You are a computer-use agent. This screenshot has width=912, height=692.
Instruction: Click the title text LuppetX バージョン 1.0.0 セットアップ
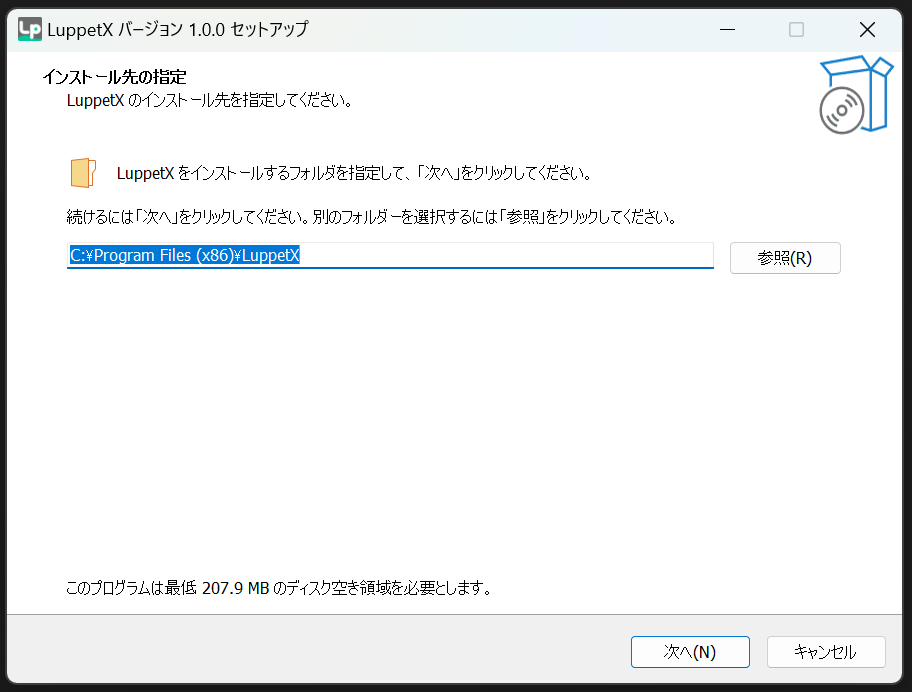[178, 30]
